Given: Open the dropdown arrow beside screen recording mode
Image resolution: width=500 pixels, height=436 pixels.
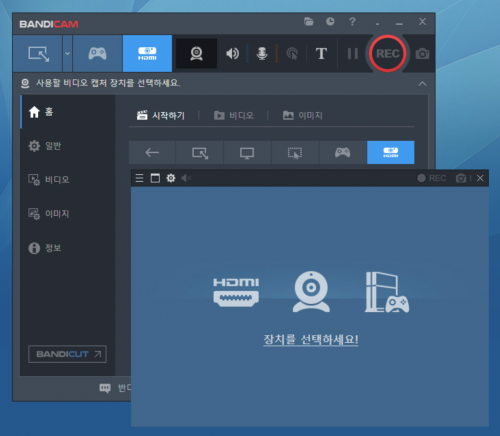Looking at the screenshot, I should [x=67, y=53].
